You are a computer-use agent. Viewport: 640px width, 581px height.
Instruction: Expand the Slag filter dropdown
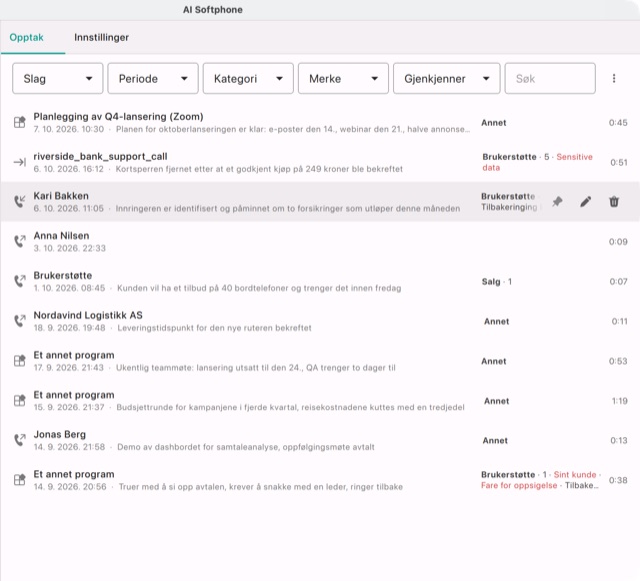pos(58,78)
